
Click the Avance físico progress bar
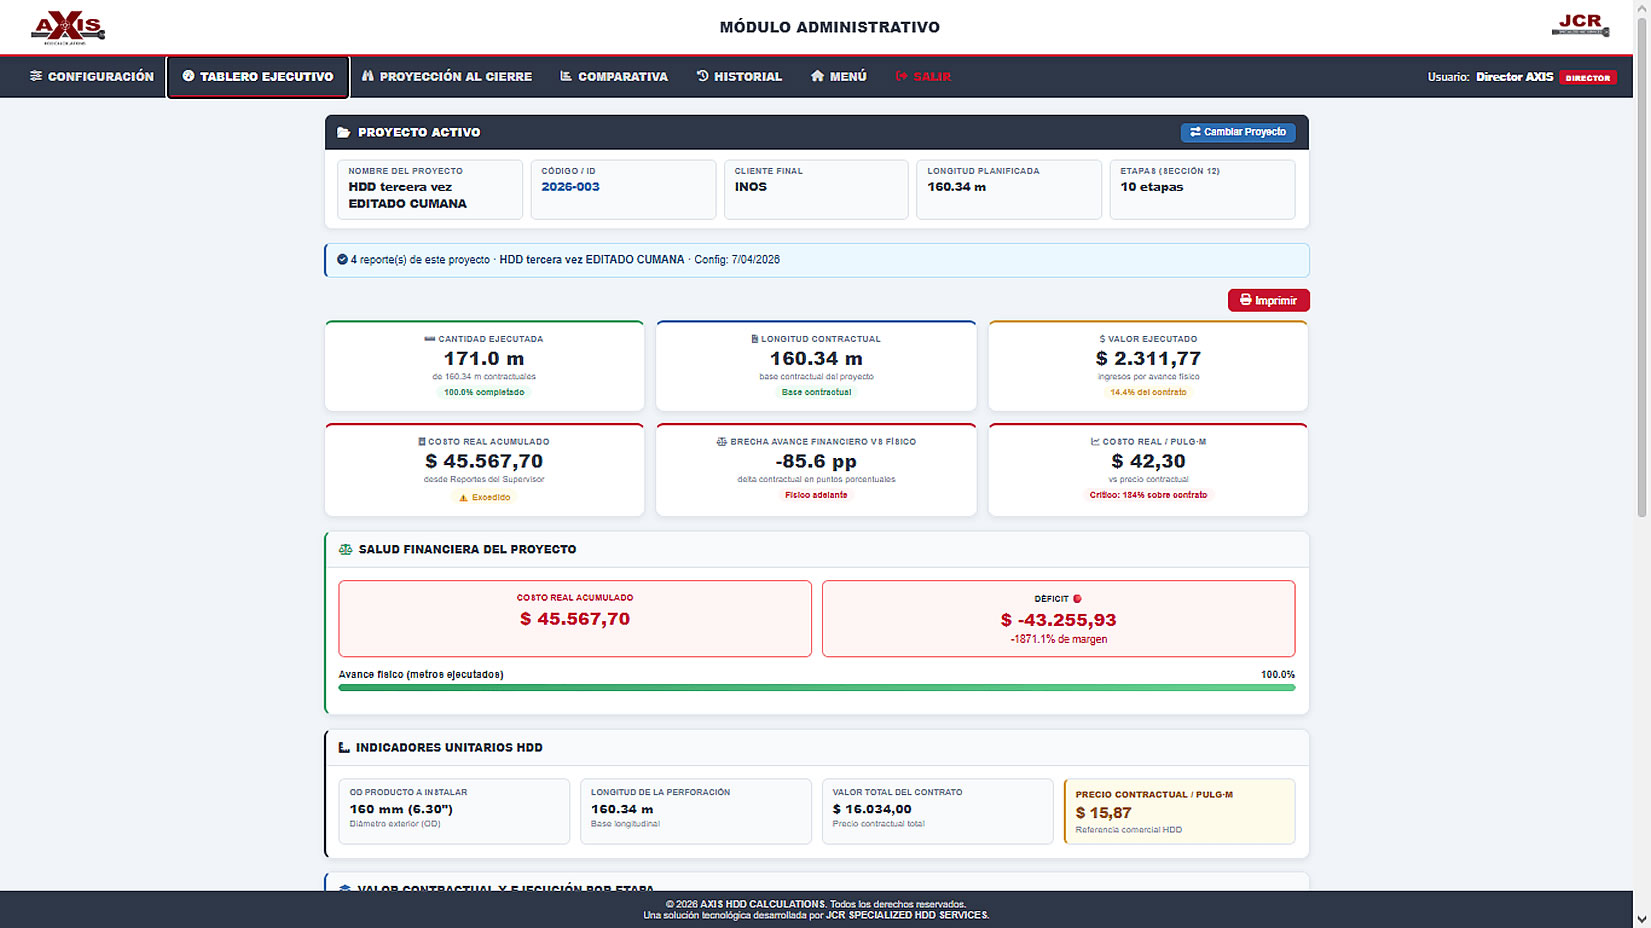pos(816,688)
